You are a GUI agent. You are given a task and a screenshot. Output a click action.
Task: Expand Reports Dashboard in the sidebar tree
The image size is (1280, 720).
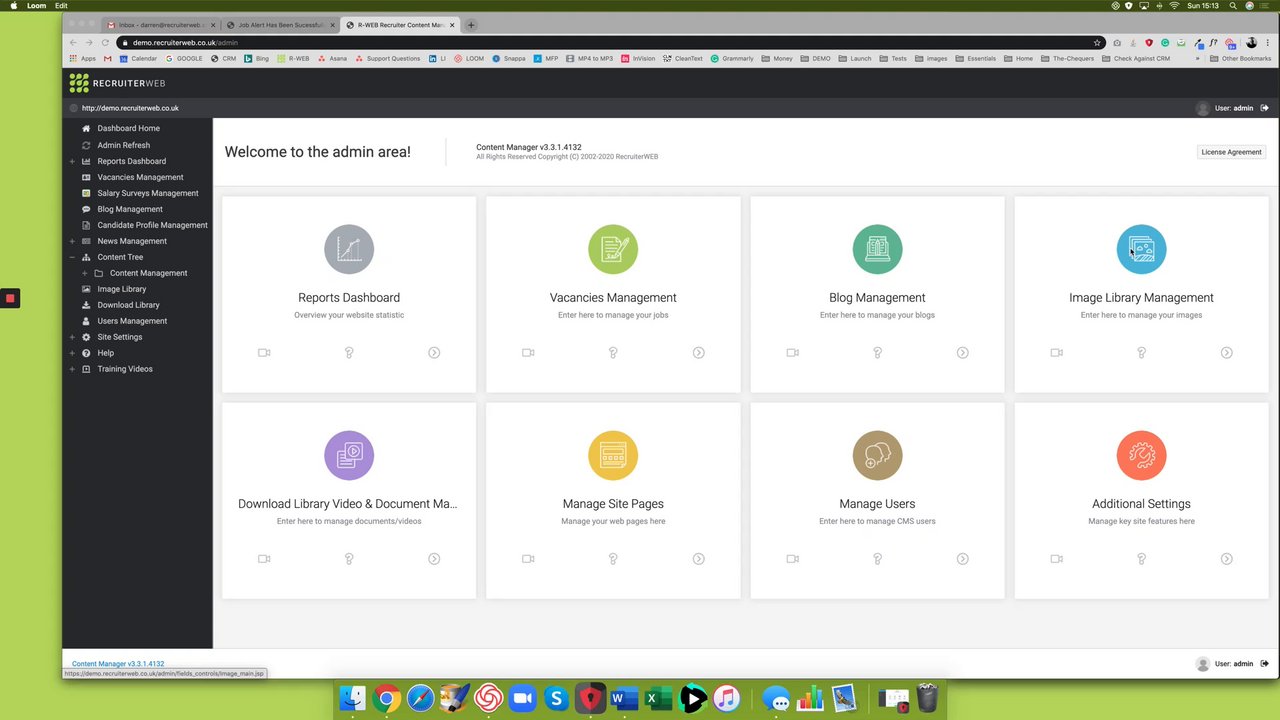pos(72,161)
